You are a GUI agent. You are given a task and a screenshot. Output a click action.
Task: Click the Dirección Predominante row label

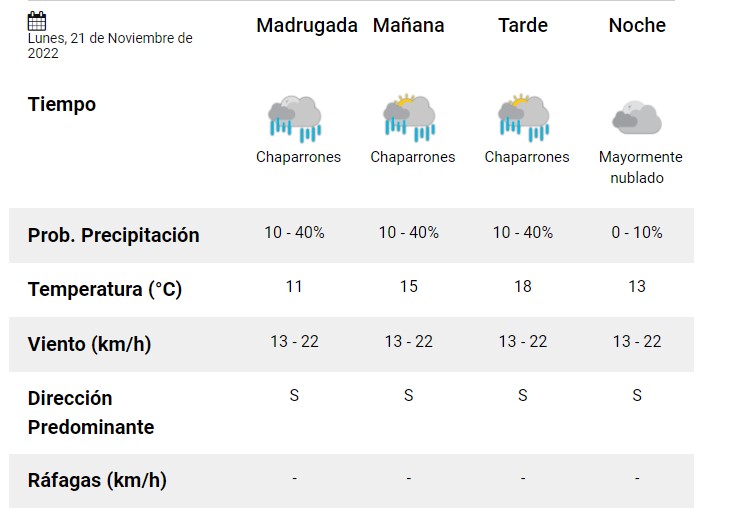(91, 413)
